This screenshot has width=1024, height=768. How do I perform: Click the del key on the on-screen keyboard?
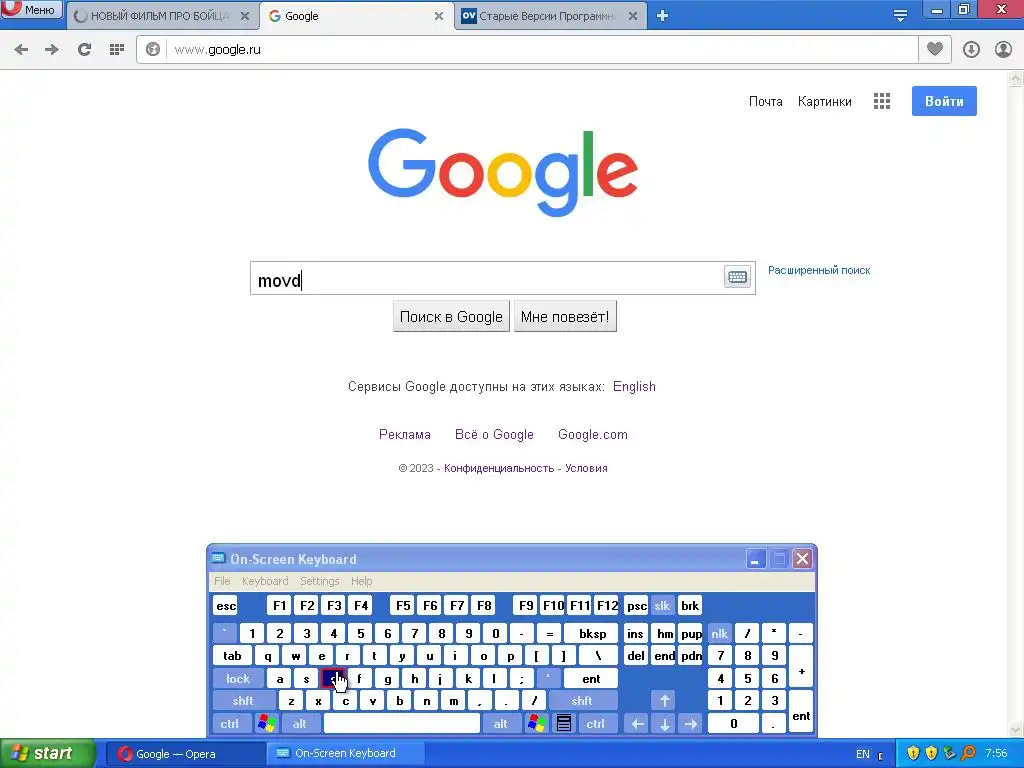pos(636,656)
